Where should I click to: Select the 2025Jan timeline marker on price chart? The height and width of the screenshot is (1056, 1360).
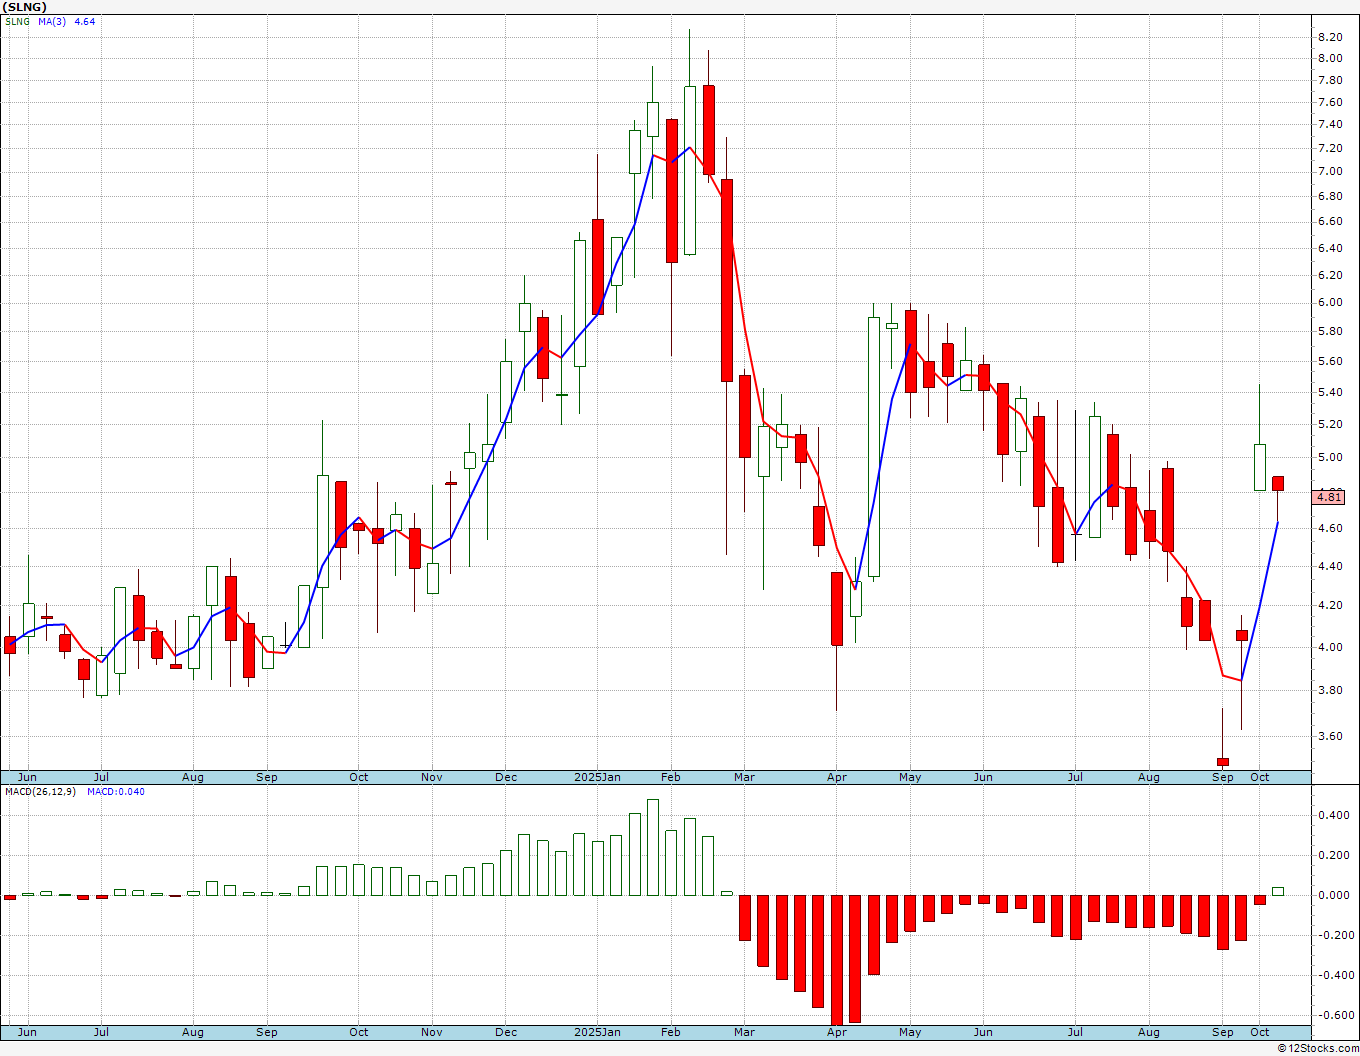[597, 777]
